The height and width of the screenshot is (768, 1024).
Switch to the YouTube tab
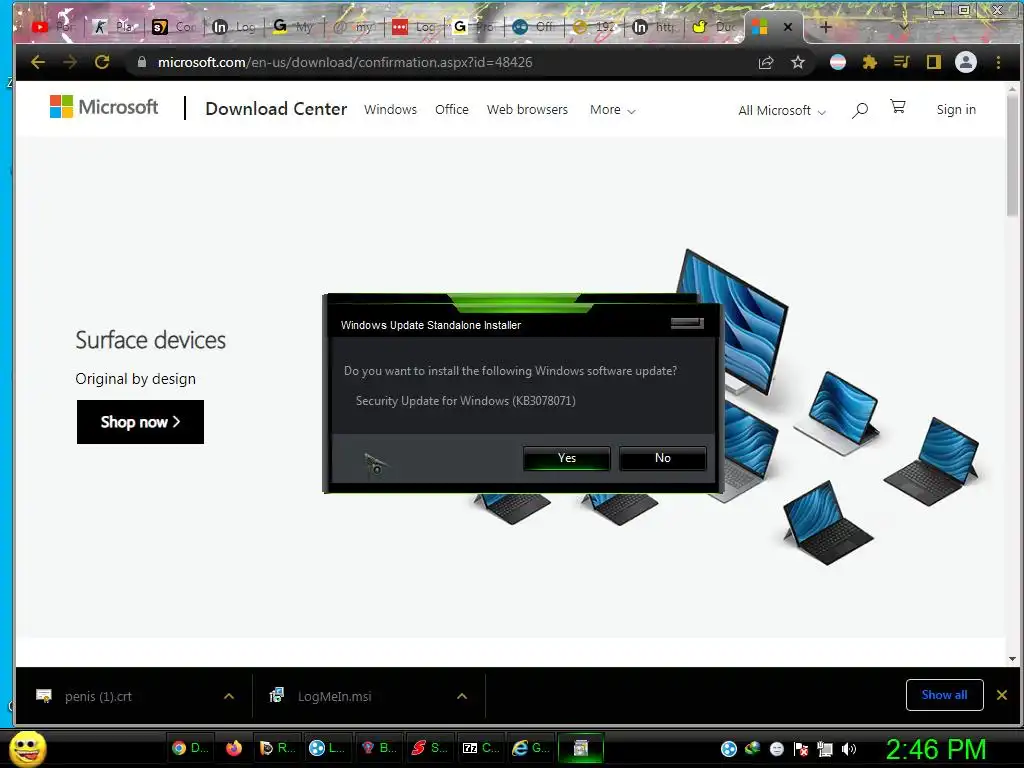tap(54, 27)
